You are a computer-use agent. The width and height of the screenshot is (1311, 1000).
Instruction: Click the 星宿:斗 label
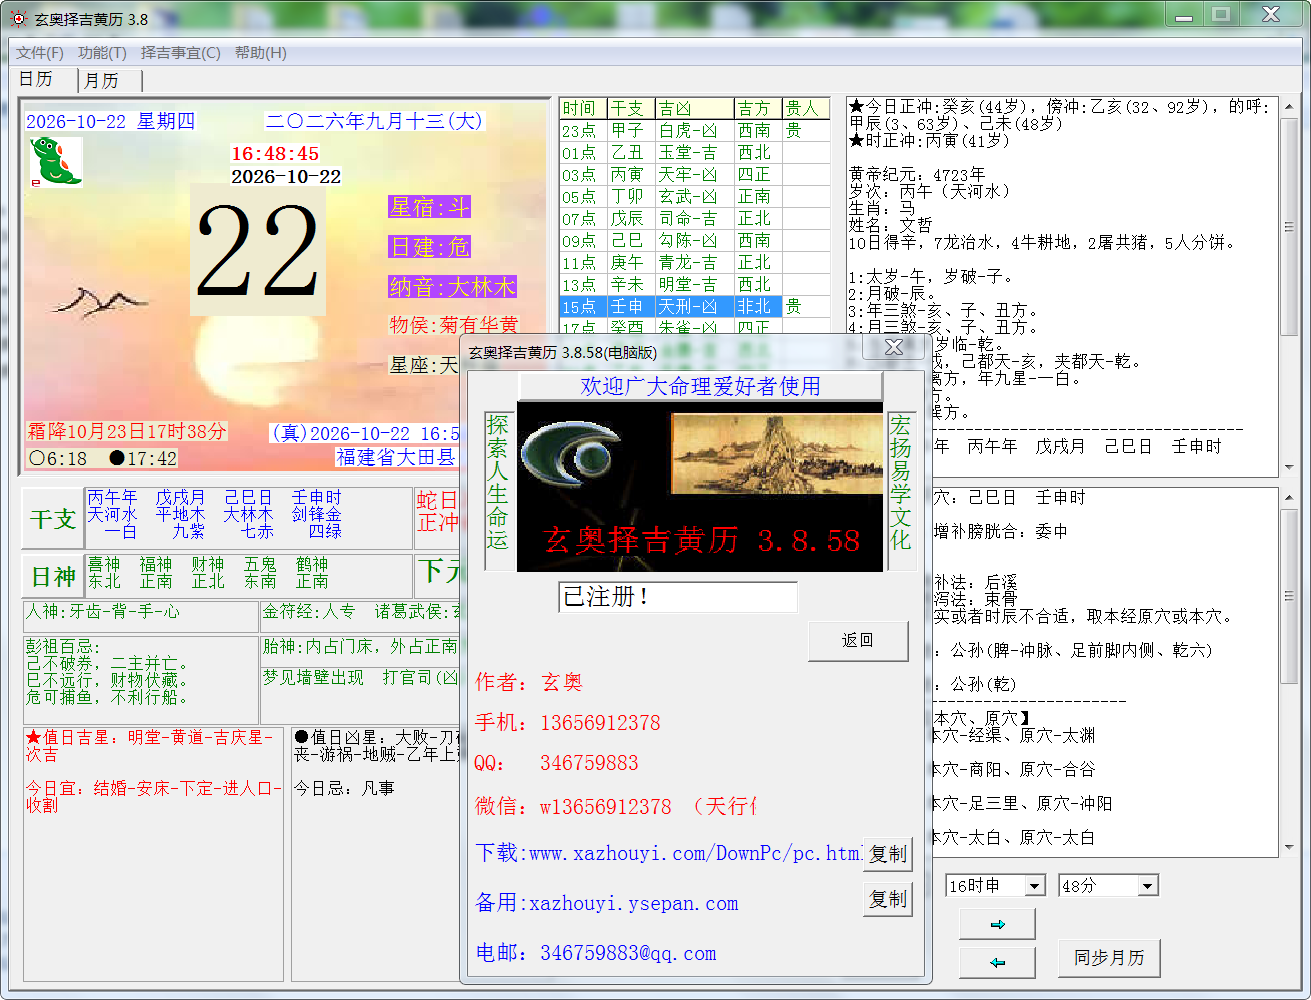[429, 207]
